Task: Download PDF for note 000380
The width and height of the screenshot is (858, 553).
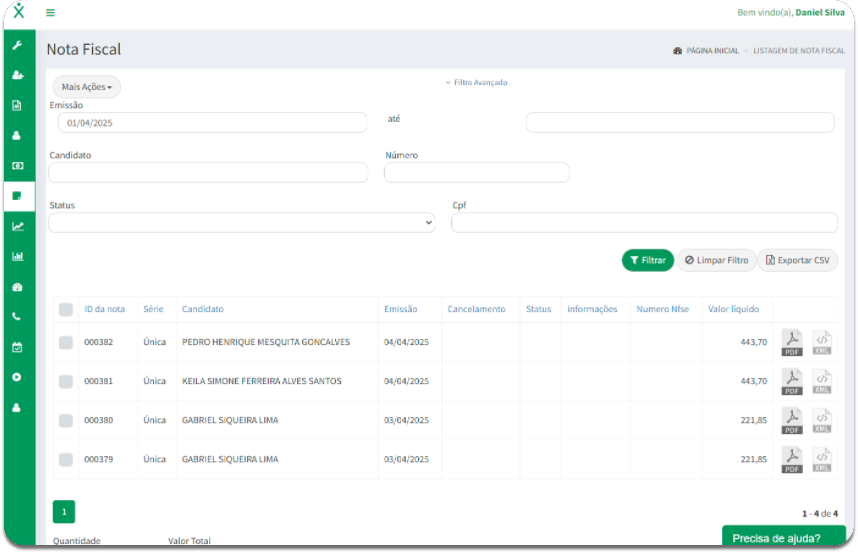Action: coord(792,421)
